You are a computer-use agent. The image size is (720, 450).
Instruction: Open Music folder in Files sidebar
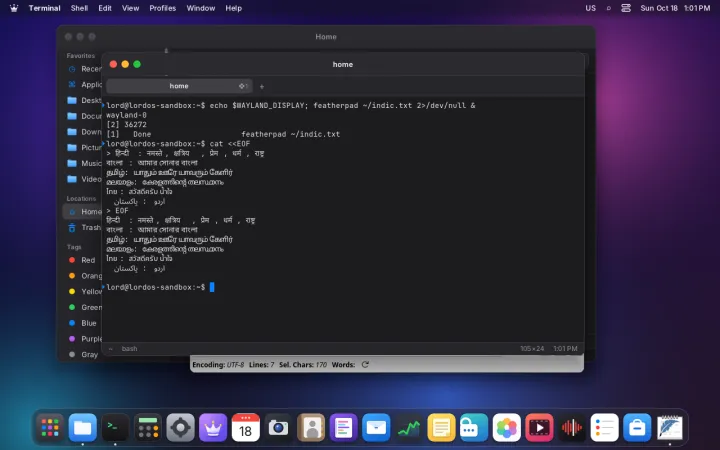click(83, 163)
